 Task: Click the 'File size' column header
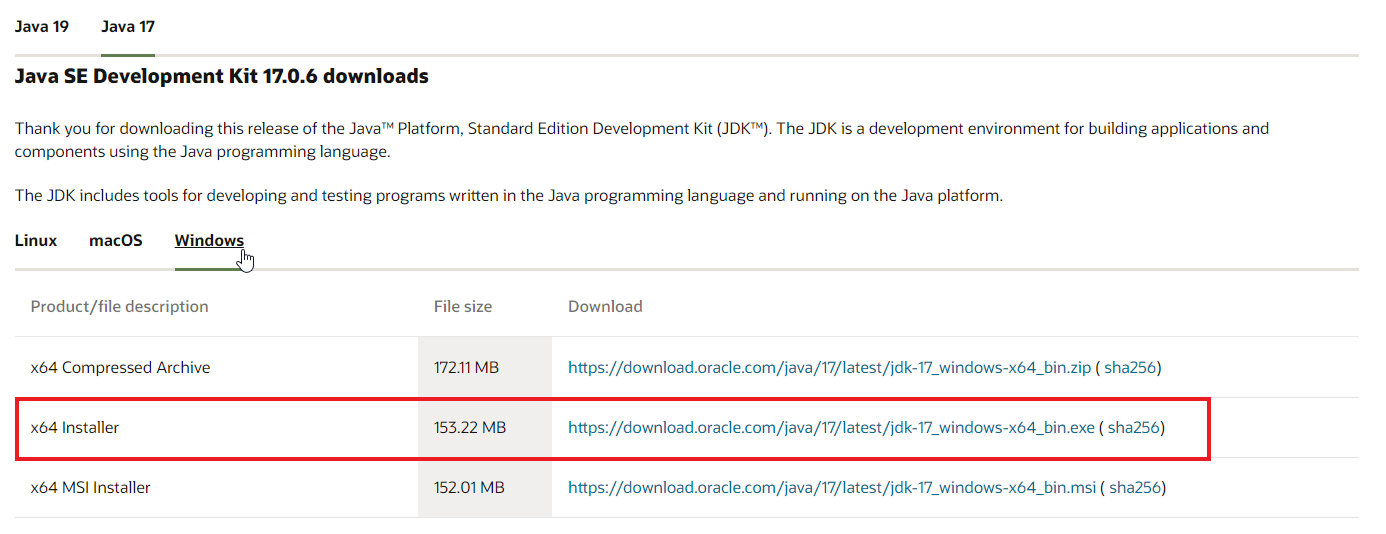463,306
